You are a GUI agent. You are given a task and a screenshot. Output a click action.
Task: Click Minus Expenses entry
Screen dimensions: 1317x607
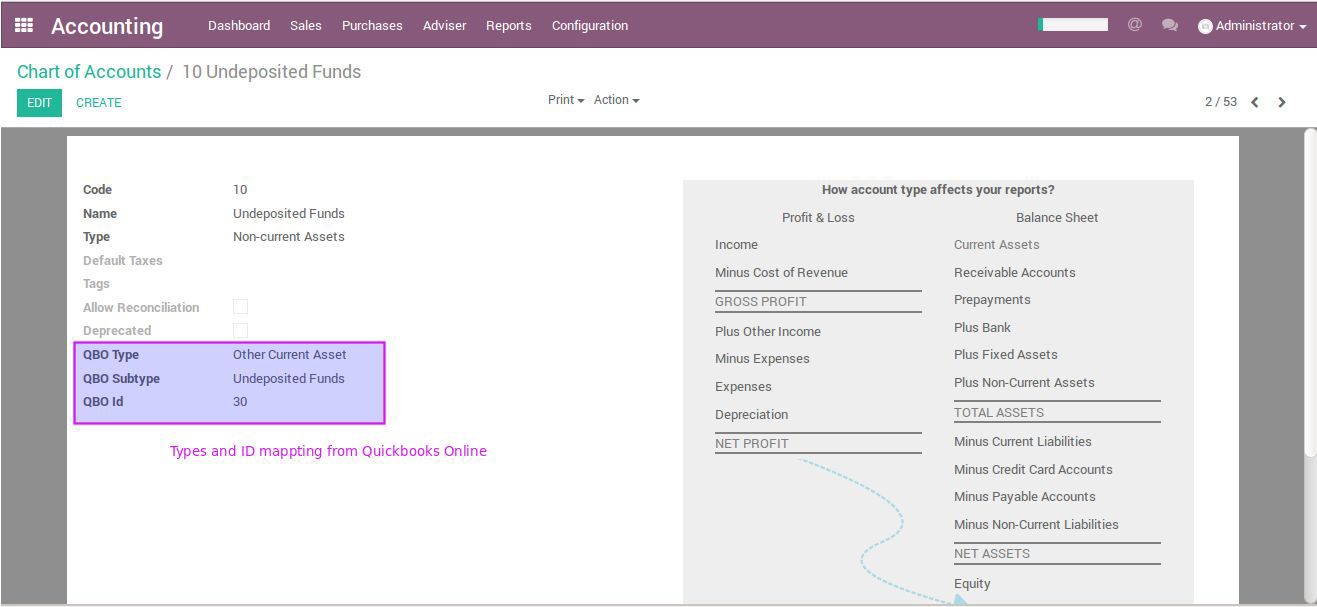coord(762,358)
